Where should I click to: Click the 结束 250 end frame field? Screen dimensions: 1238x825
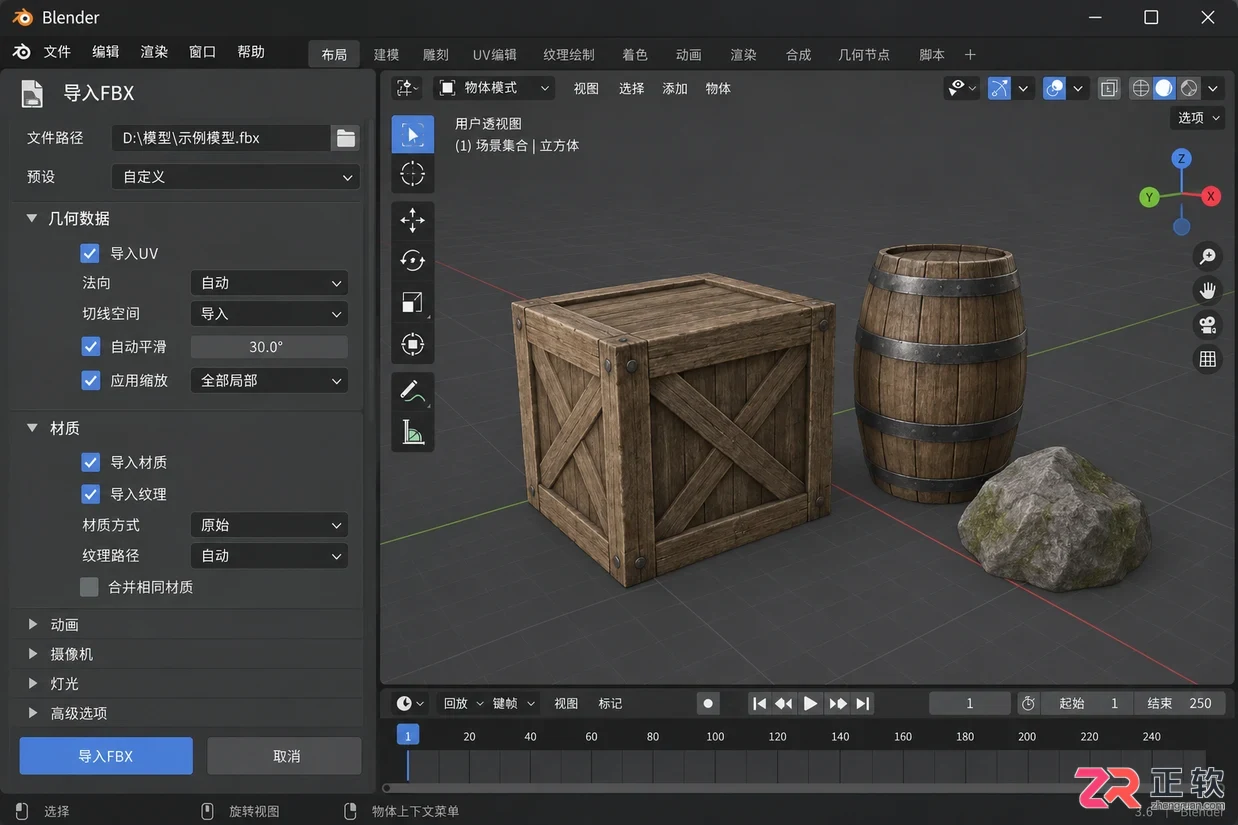click(x=1181, y=703)
